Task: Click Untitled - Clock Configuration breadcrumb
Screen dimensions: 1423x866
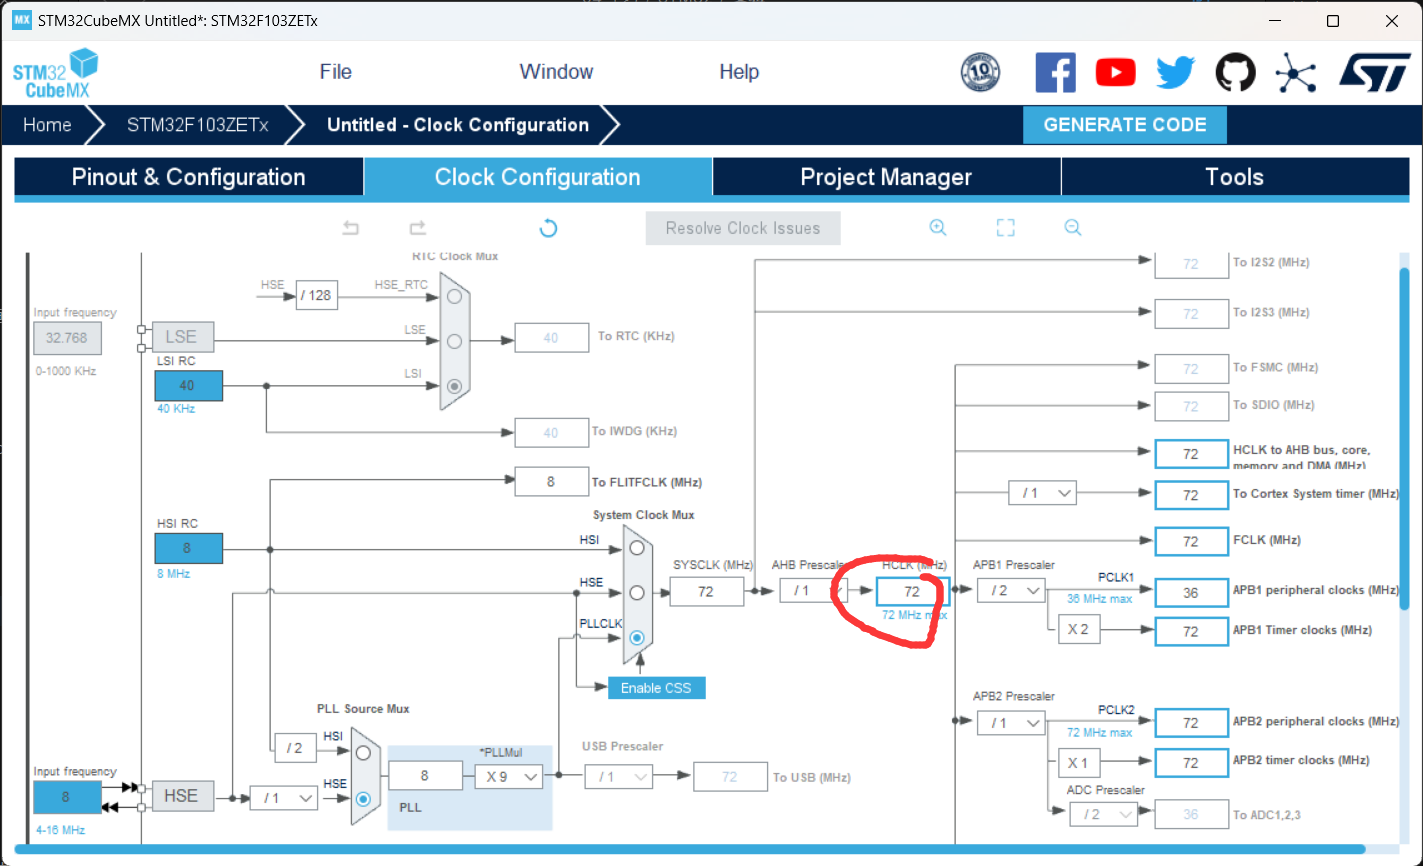Action: click(457, 125)
